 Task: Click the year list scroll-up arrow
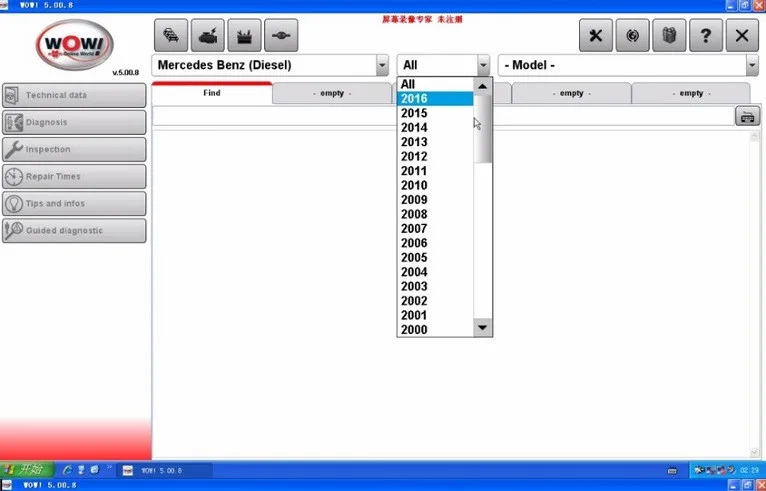(x=483, y=86)
